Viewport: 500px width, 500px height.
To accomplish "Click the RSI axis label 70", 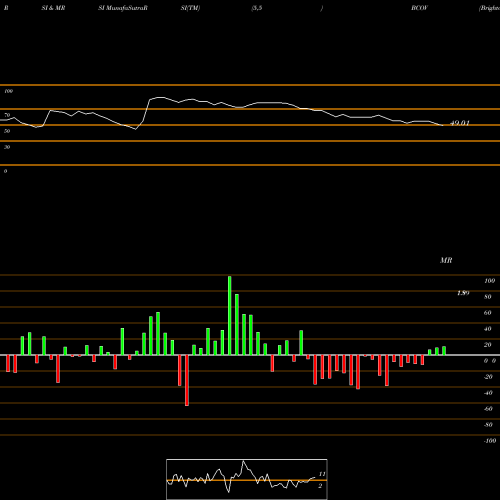I will [7, 115].
